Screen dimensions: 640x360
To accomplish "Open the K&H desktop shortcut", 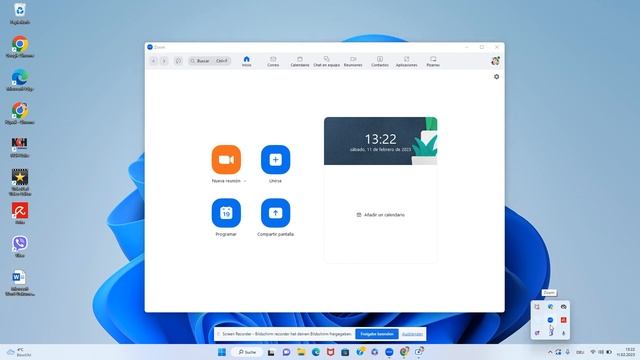I will pos(20,147).
